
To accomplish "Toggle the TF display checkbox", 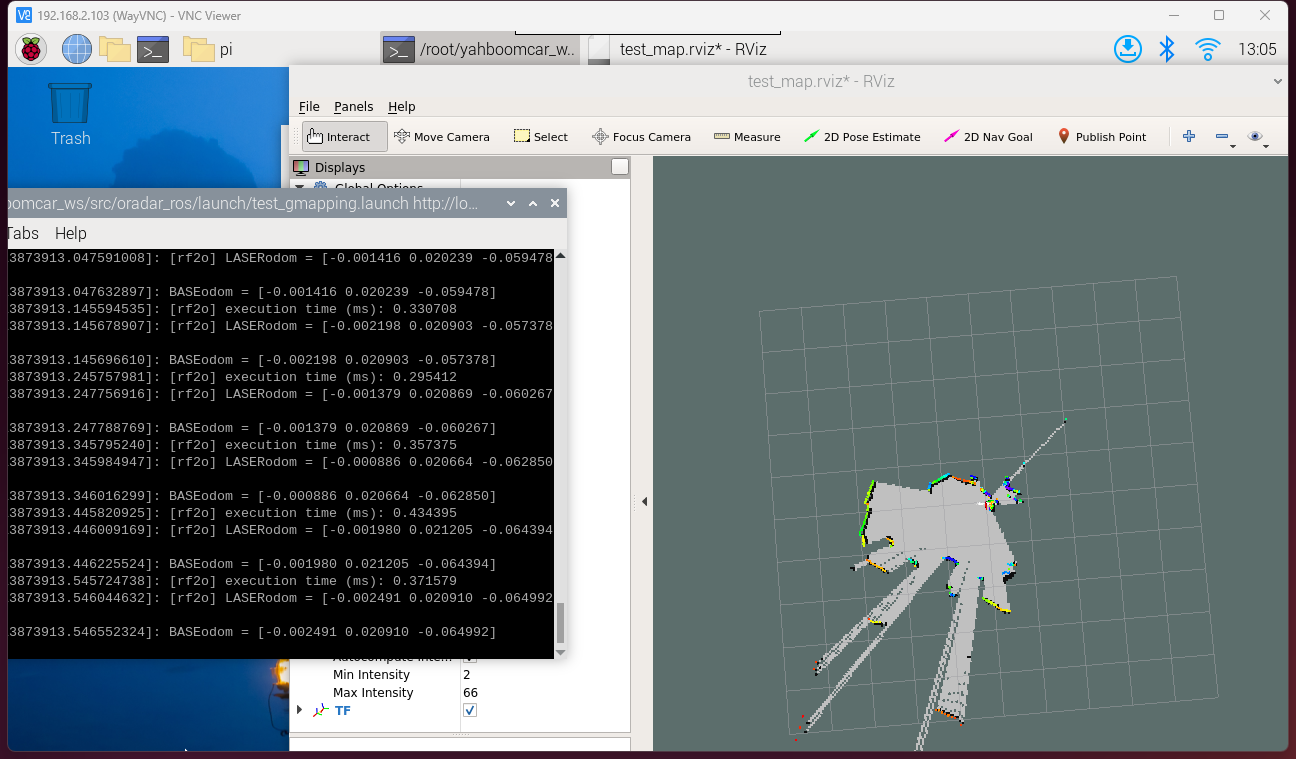I will [470, 710].
